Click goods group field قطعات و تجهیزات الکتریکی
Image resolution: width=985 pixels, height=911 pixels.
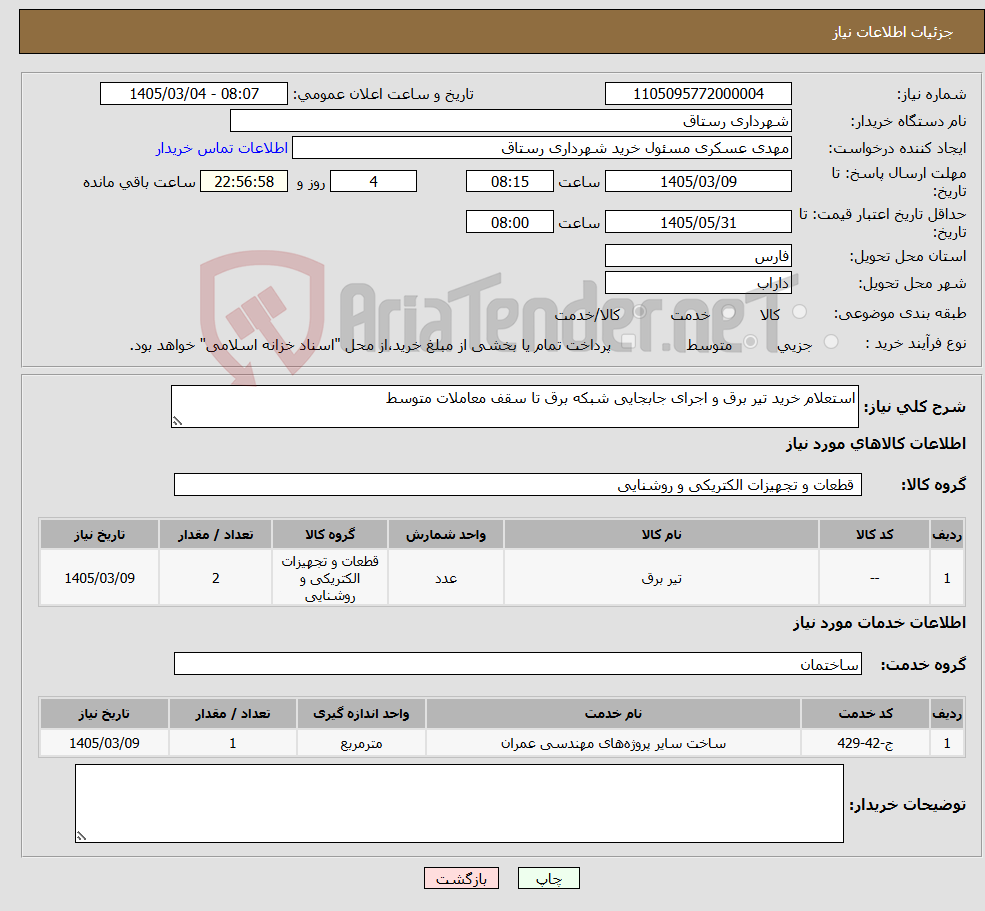(518, 484)
